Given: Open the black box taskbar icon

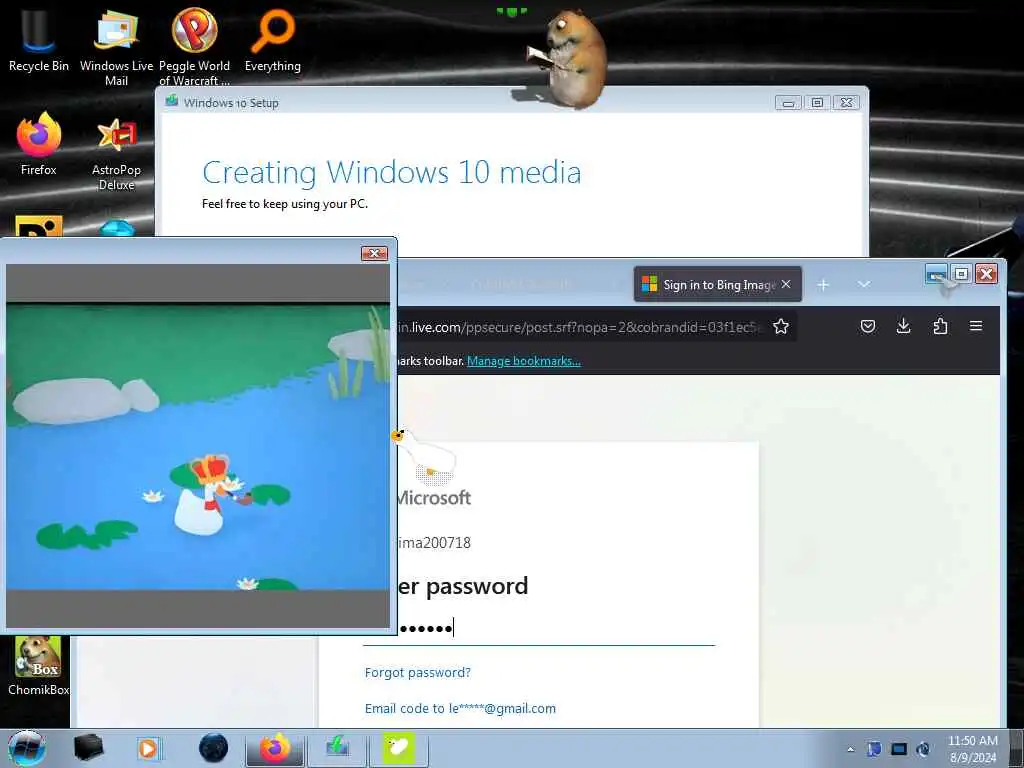Looking at the screenshot, I should pyautogui.click(x=89, y=748).
